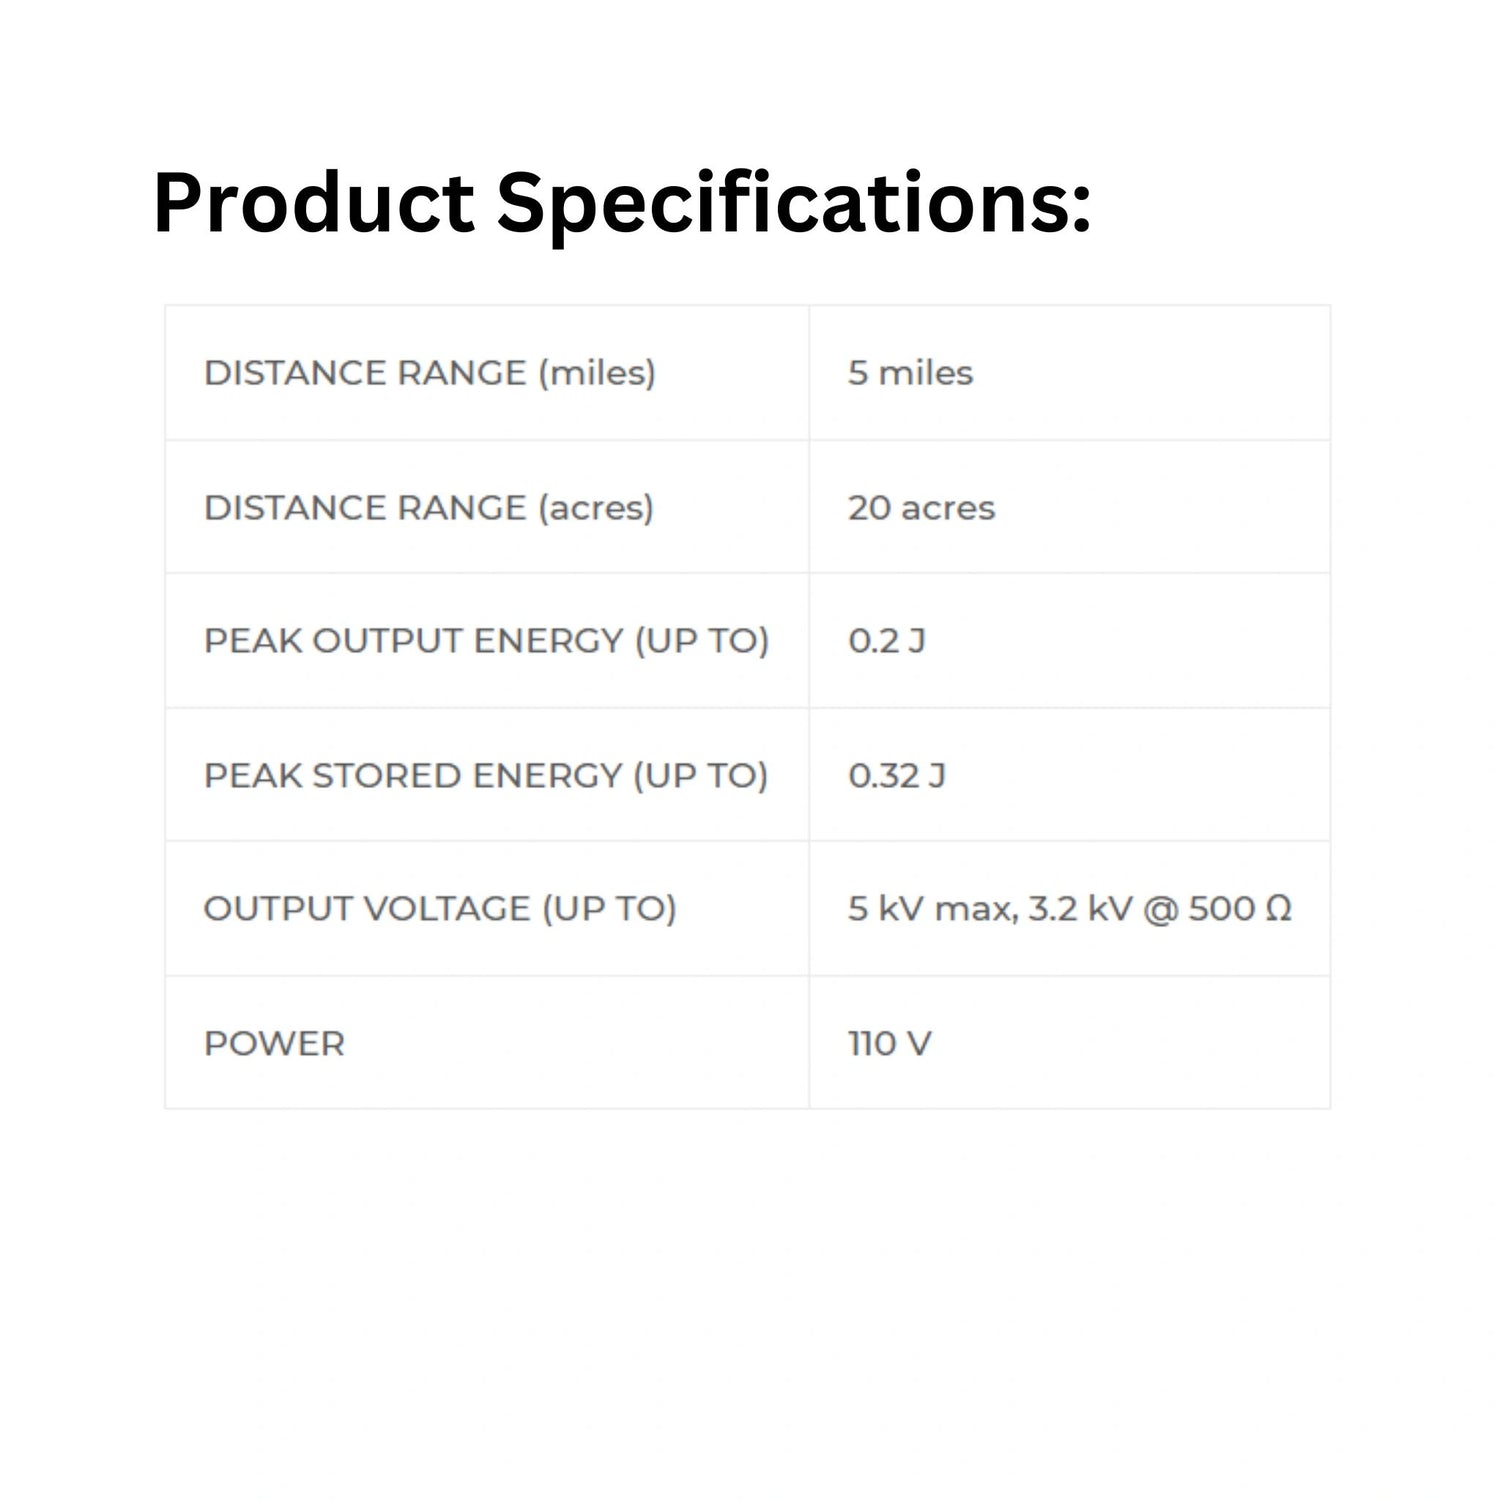Click the "110 V" power value

coord(889,1044)
